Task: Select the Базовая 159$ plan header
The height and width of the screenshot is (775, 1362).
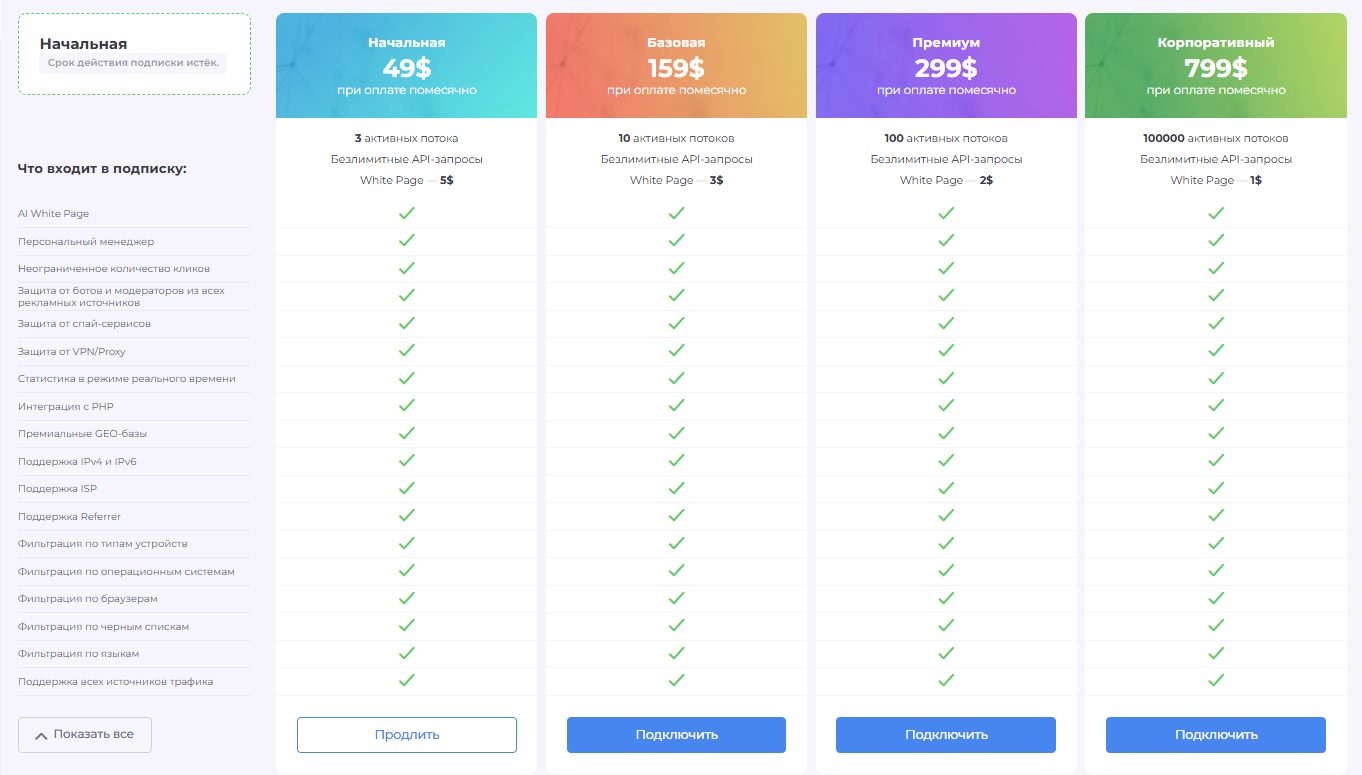Action: click(x=676, y=67)
